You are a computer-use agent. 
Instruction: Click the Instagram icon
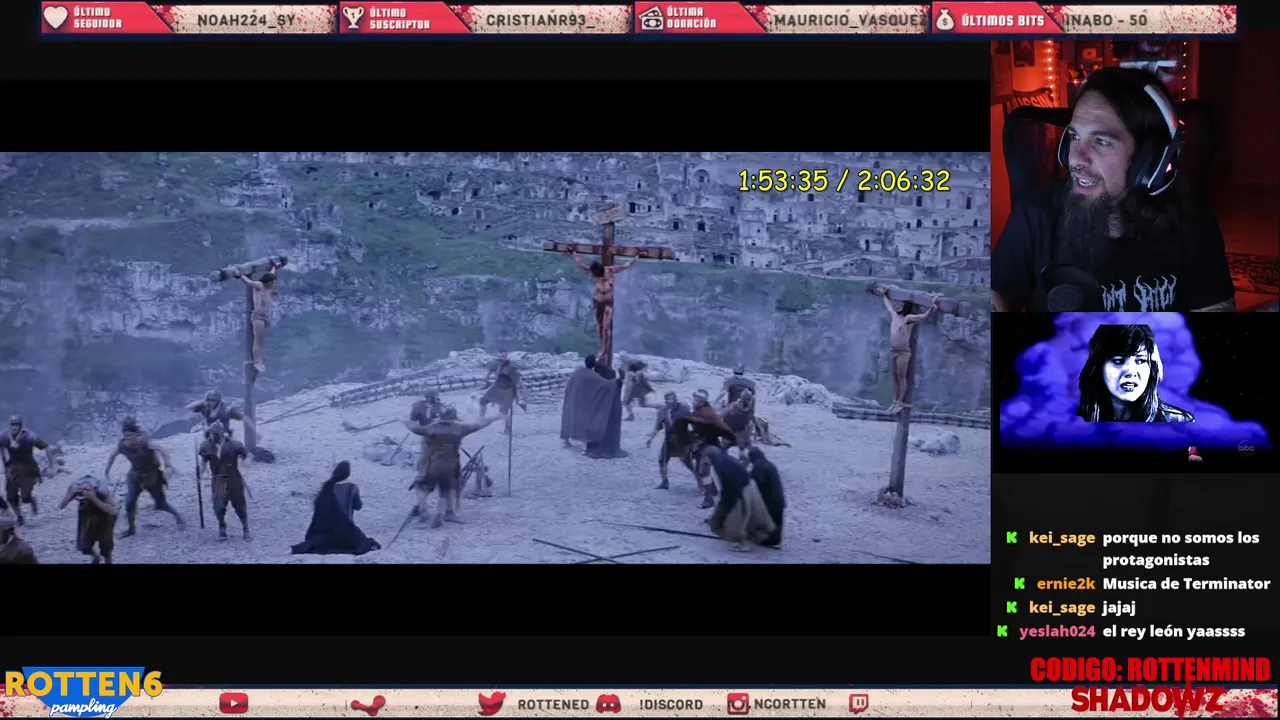tap(738, 704)
